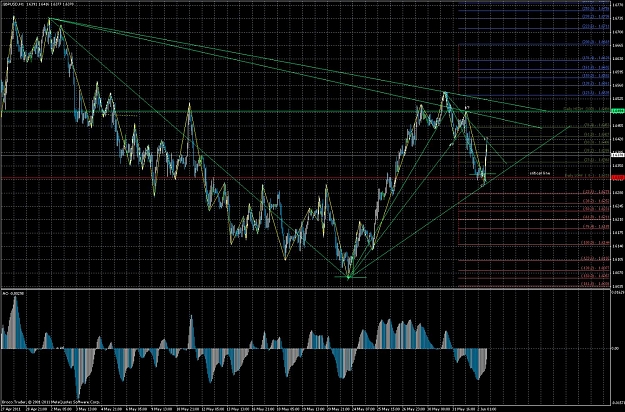
Task: Click the '24 May 07:00' time axis label
Action: [x=364, y=409]
